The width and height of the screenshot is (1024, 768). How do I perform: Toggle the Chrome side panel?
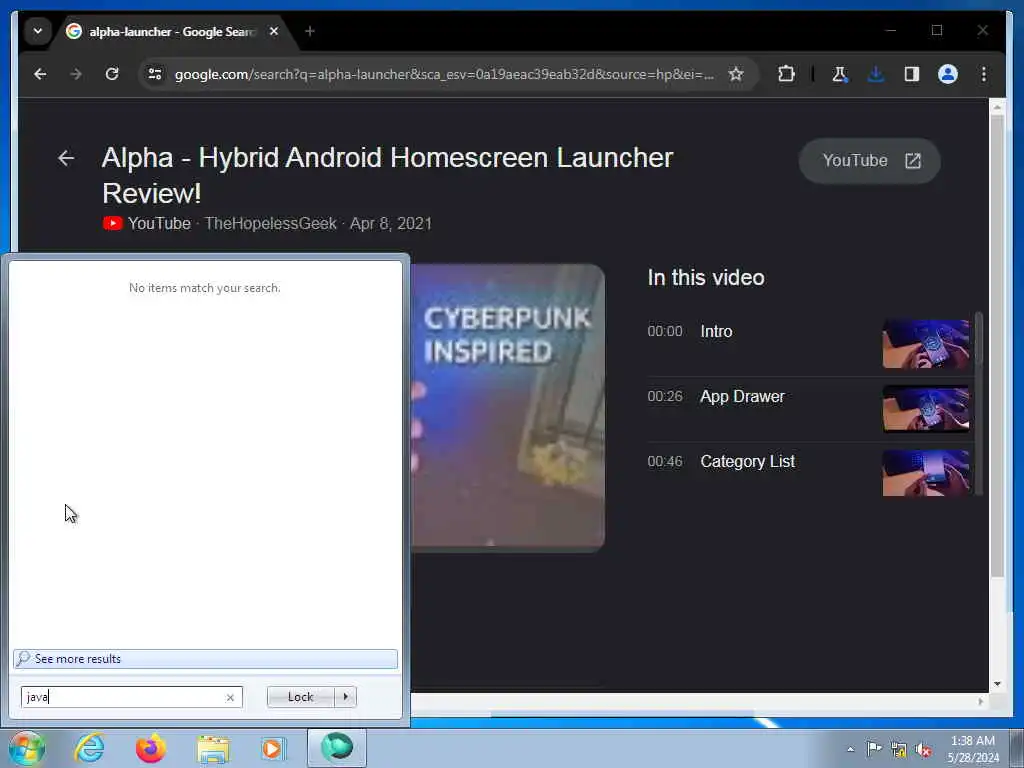(x=912, y=74)
